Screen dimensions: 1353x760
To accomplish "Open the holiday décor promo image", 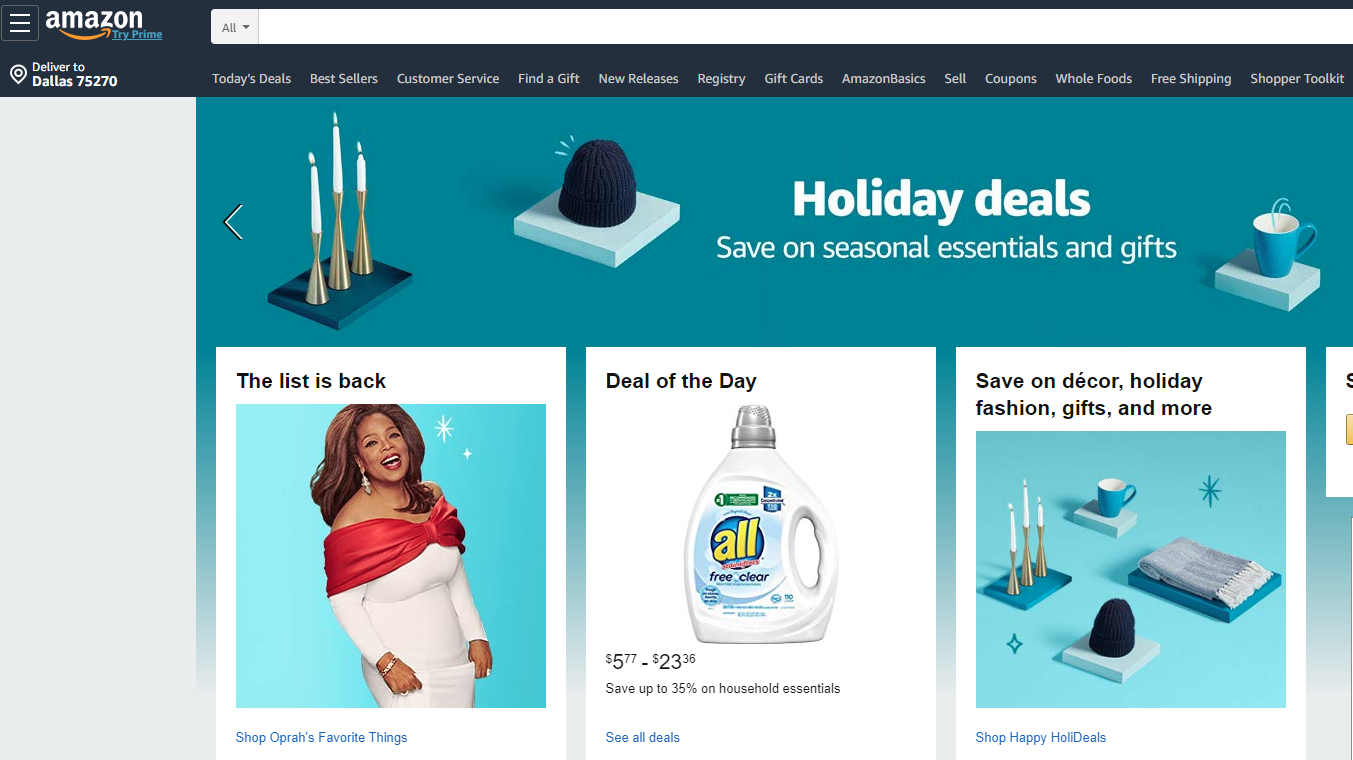I will (x=1131, y=569).
